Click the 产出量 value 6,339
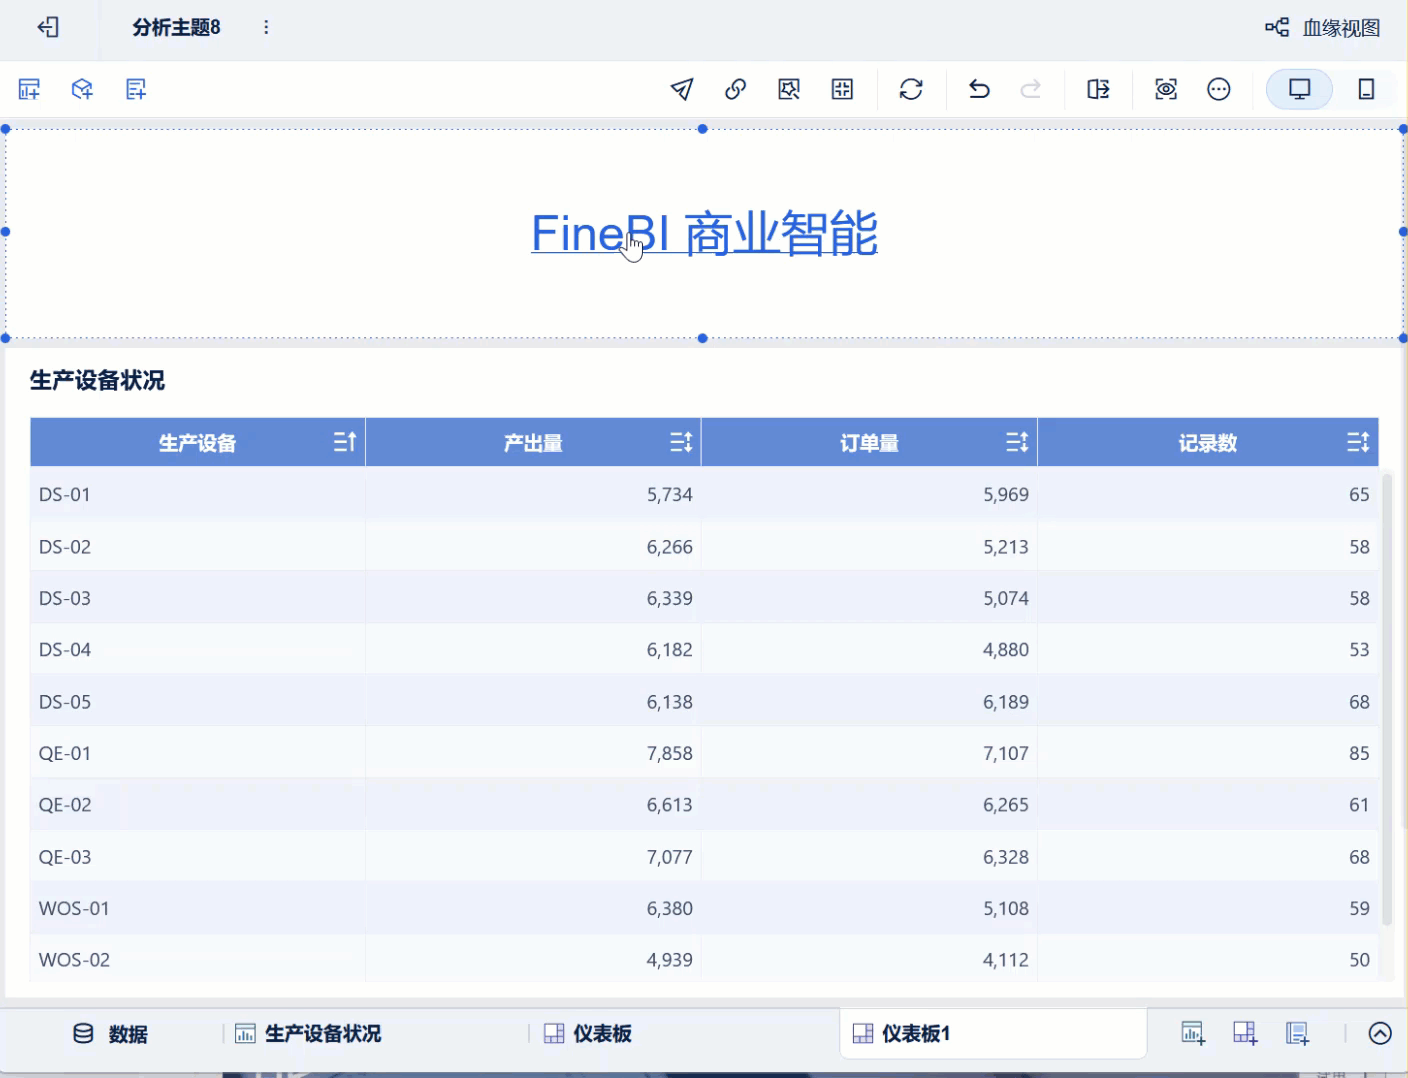The image size is (1408, 1078). tap(670, 598)
